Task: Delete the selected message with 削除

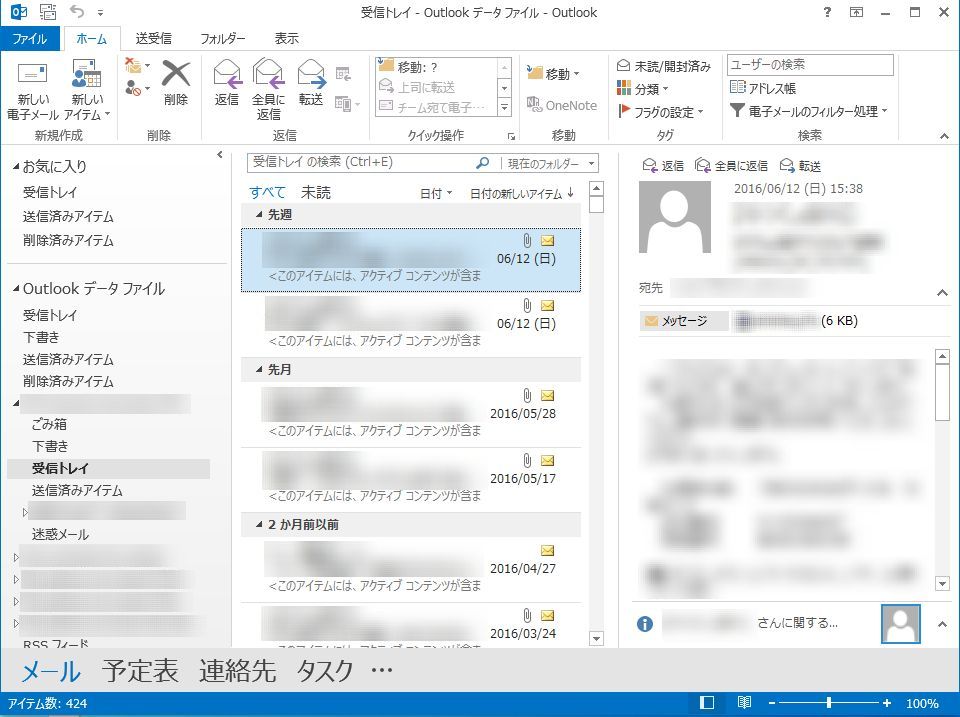Action: [176, 83]
